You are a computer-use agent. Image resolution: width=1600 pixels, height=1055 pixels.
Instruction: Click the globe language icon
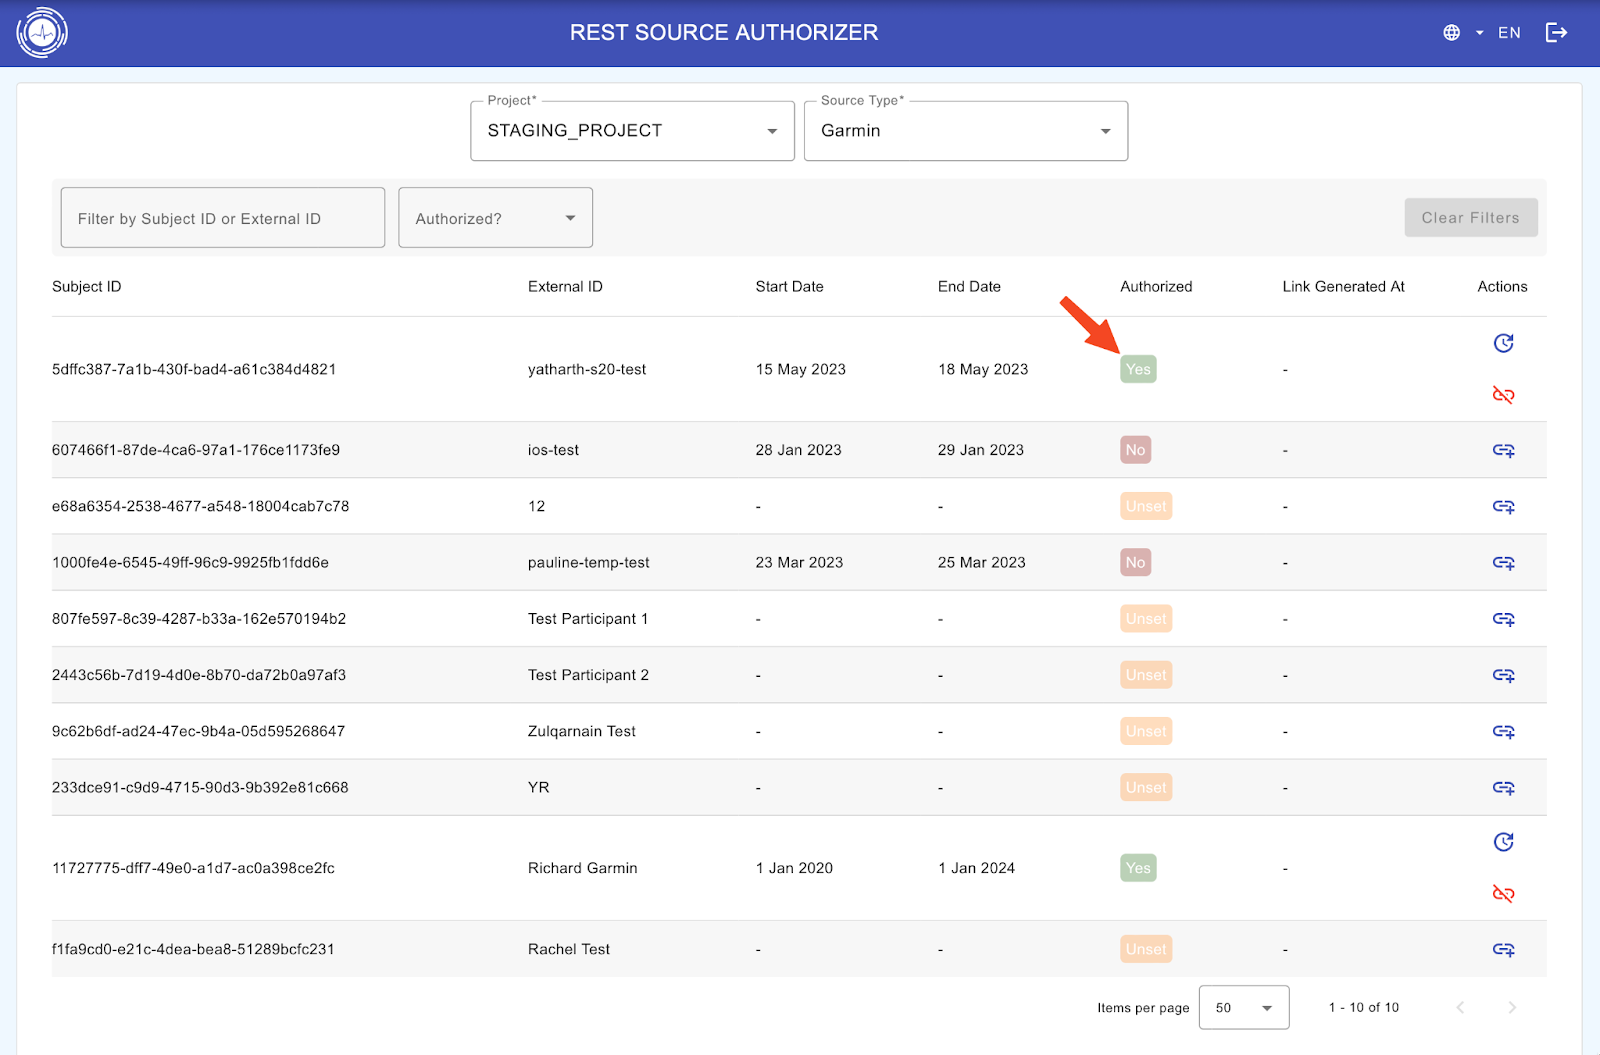[x=1452, y=33]
